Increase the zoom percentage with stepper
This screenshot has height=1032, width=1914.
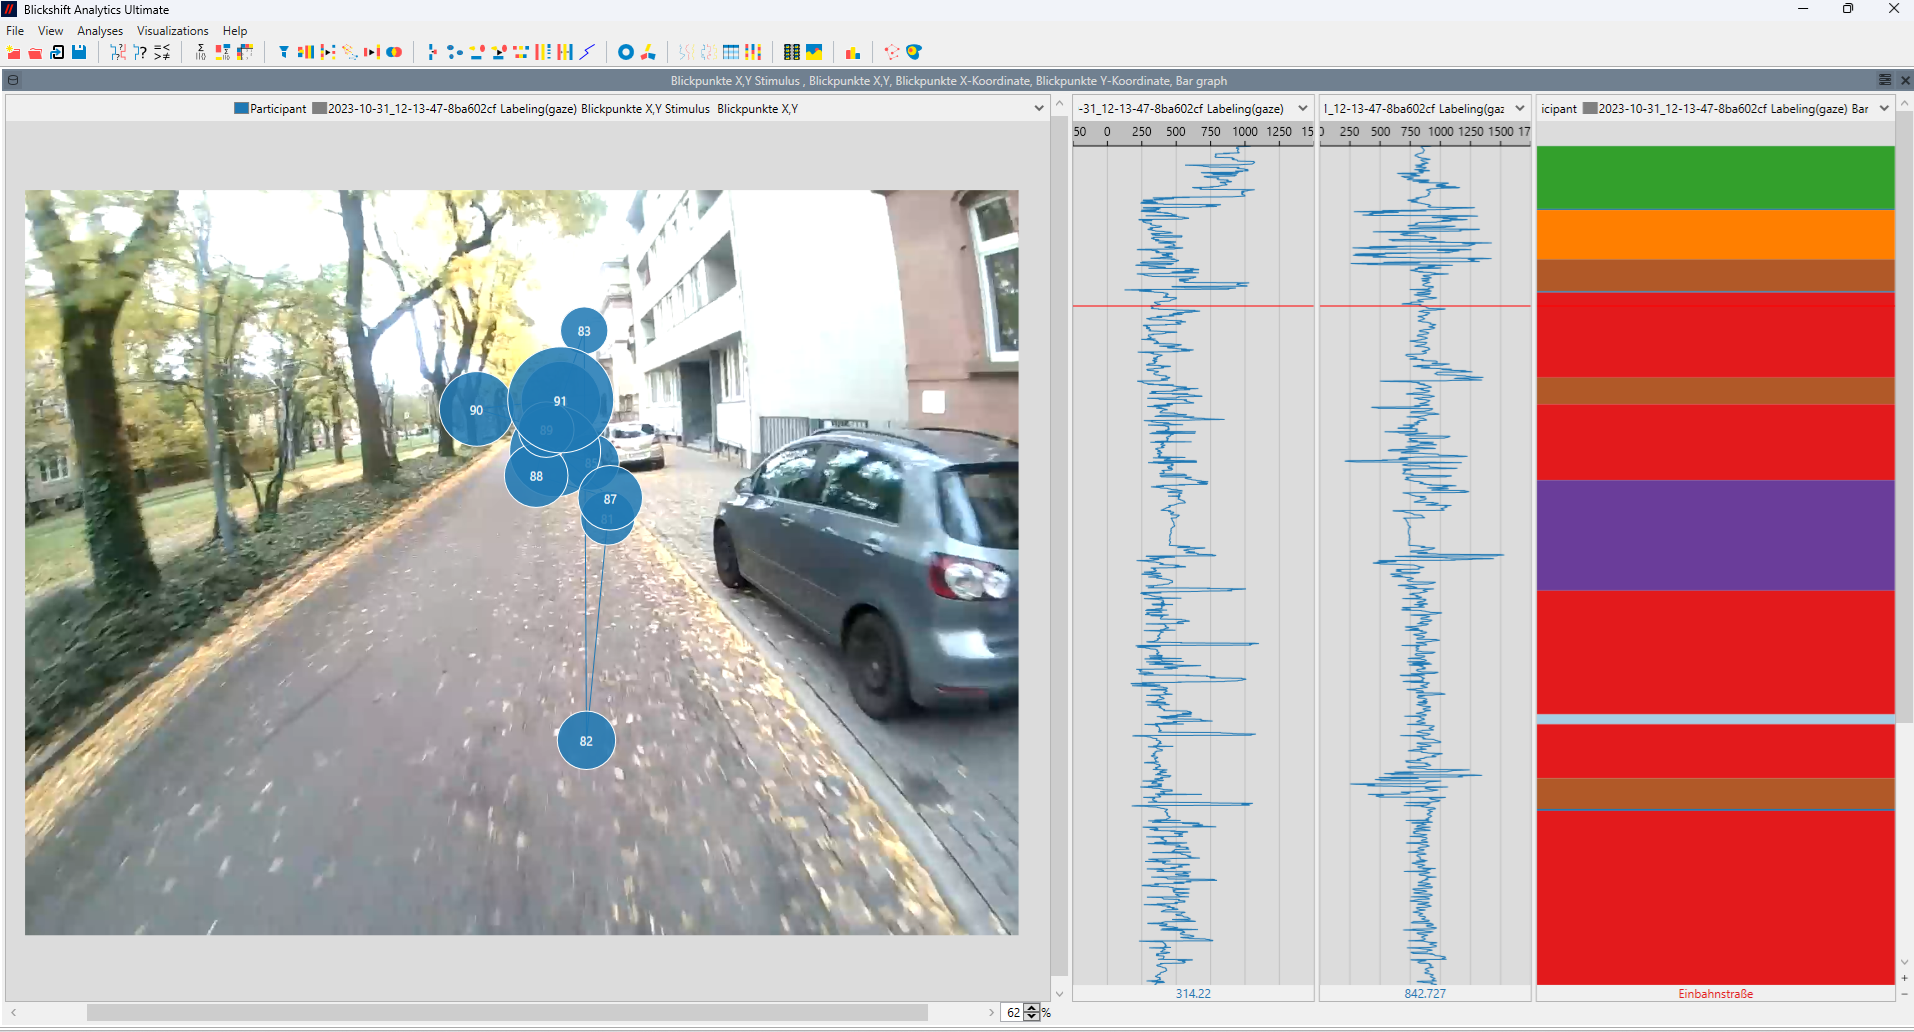1032,1008
